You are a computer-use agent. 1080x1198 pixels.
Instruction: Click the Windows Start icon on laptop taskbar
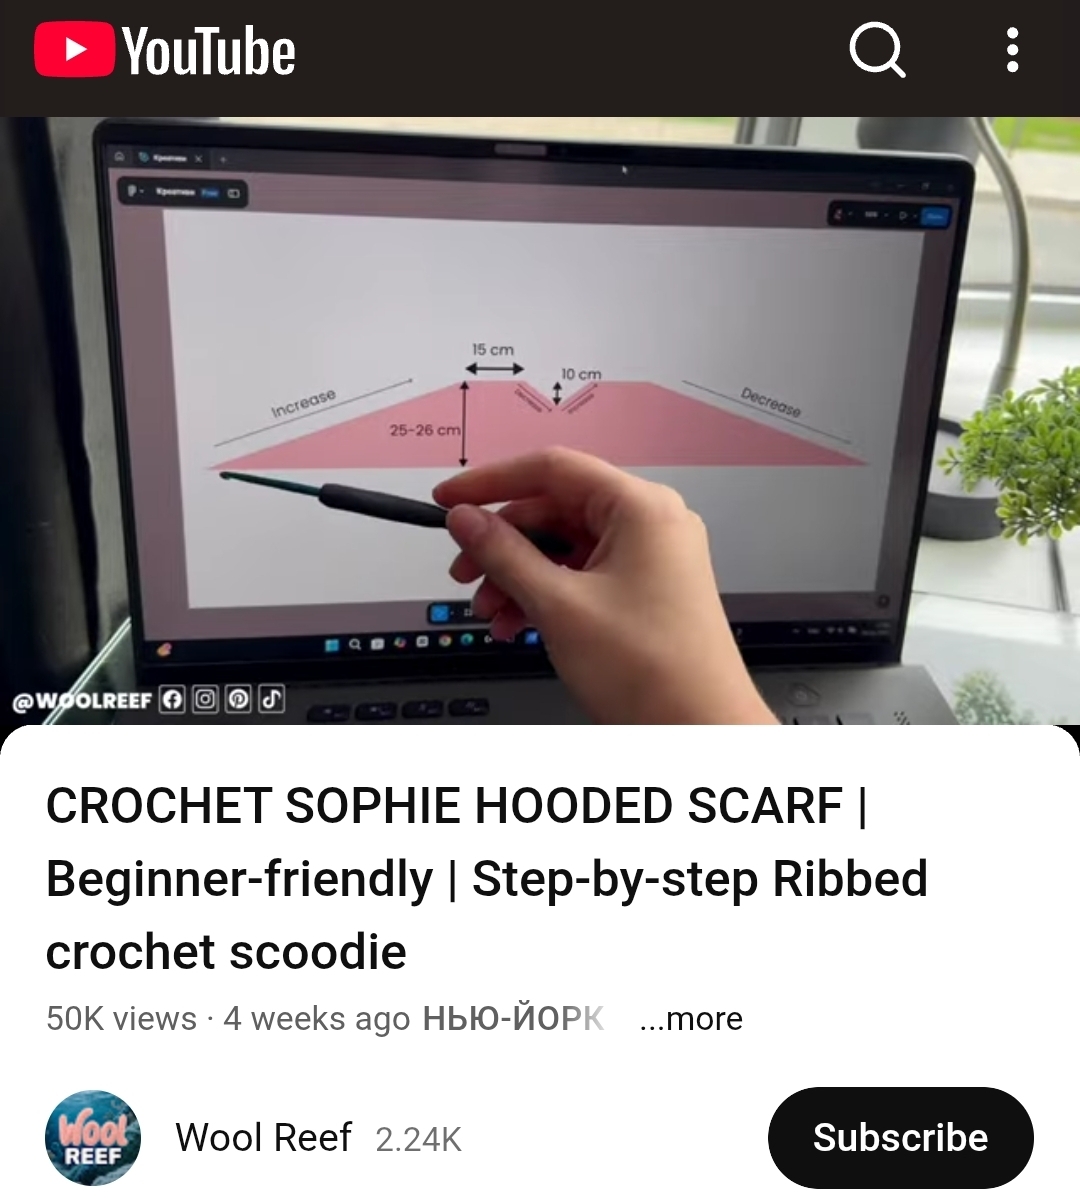pos(332,646)
